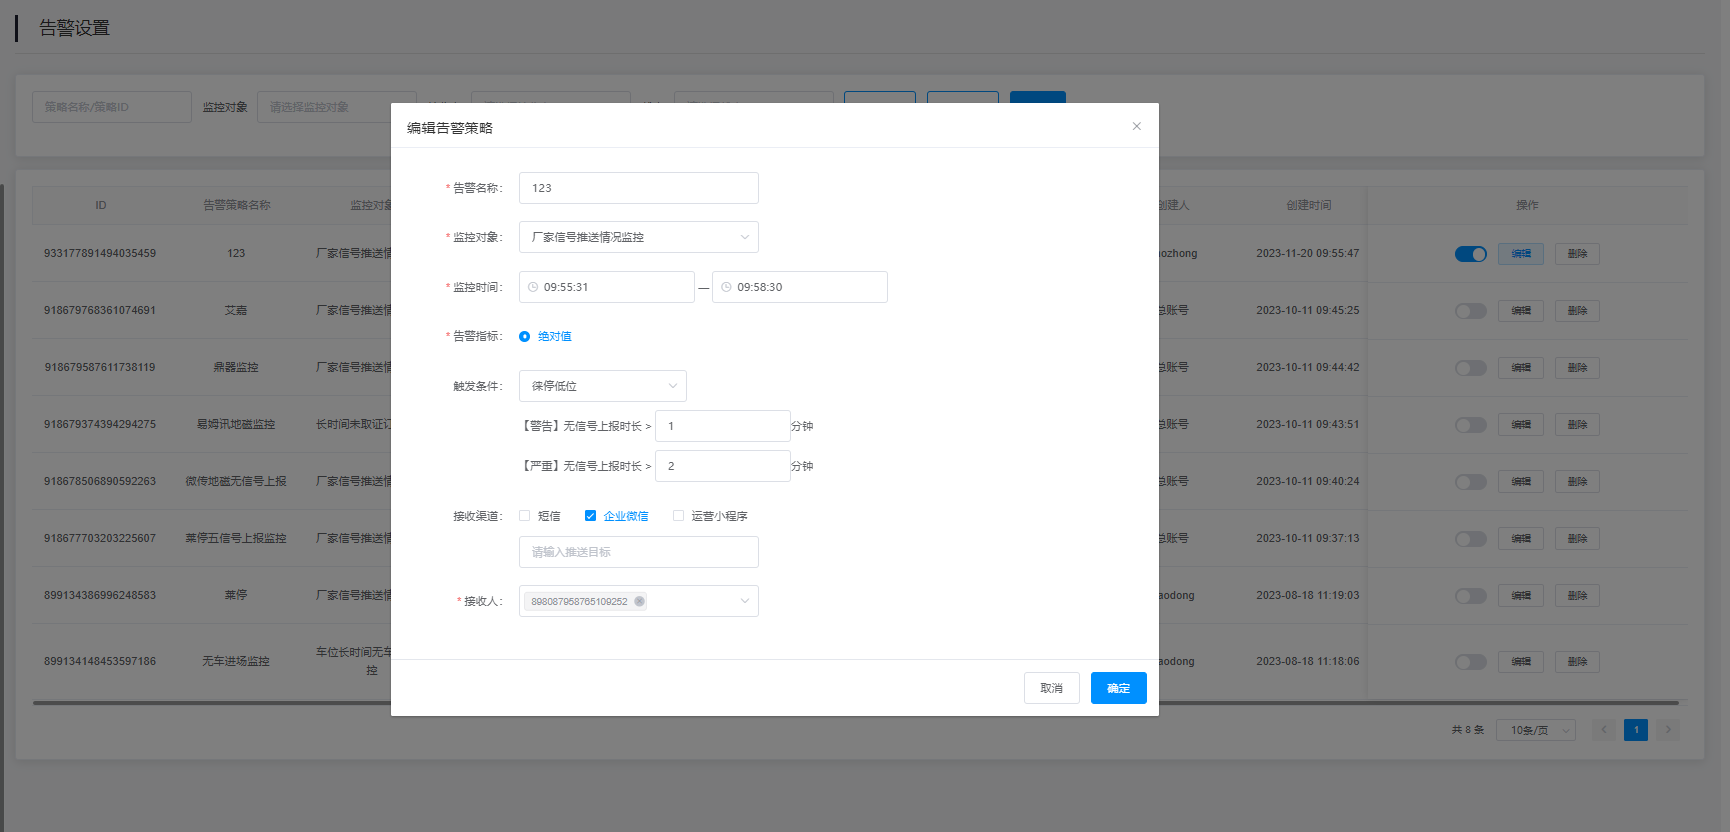Click 确定 to confirm the alarm policy

click(x=1118, y=688)
